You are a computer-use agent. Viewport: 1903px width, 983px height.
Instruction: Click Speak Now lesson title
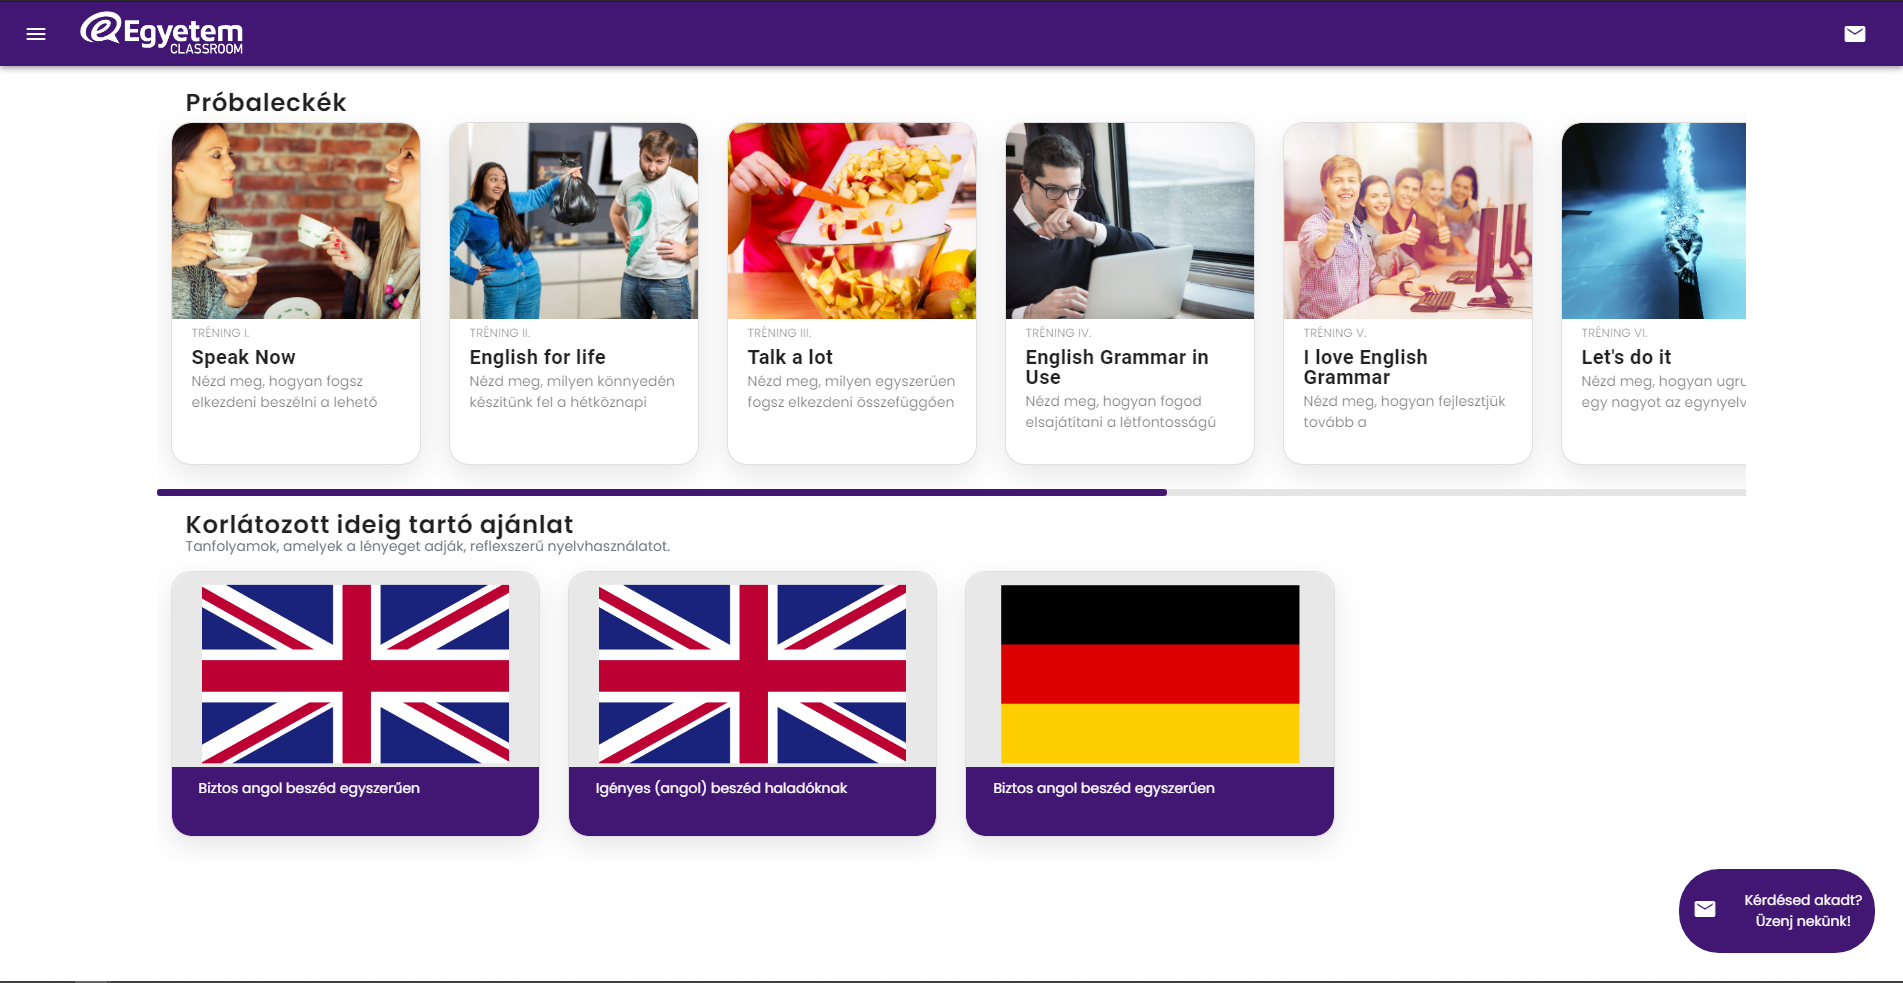243,357
